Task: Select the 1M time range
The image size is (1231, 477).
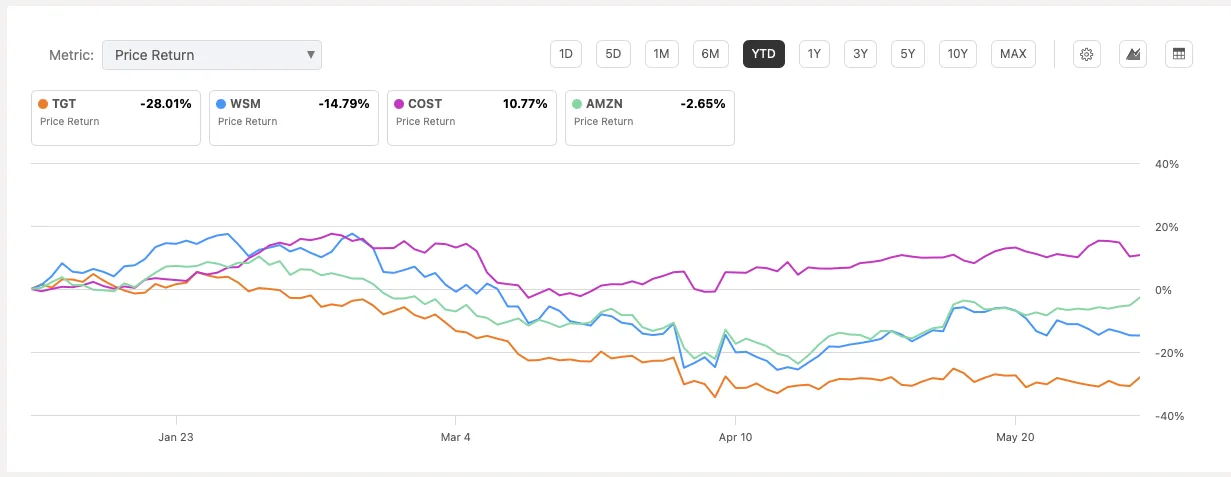Action: 661,54
